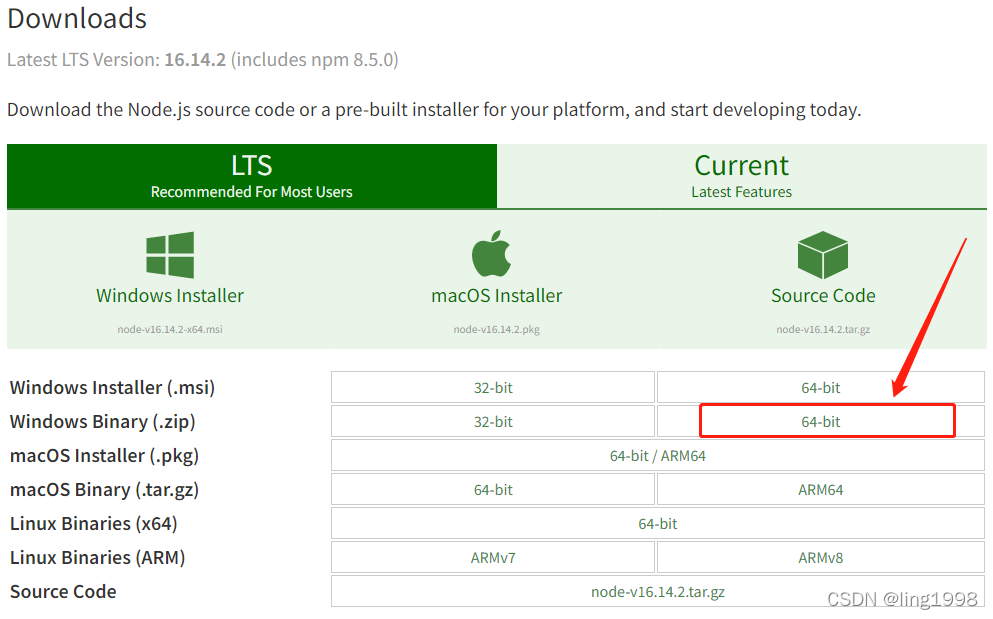Screen dimensions: 993x619
Task: Click the macOS Binary (.tar.gz) row label
Action: (x=104, y=490)
